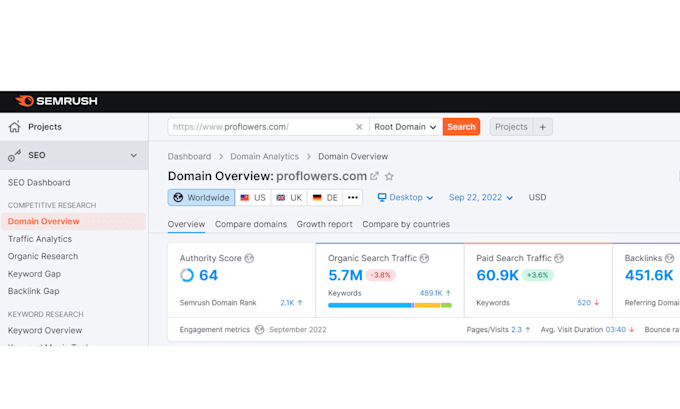Click the -3.8% change badge
The width and height of the screenshot is (680, 409).
pyautogui.click(x=380, y=275)
